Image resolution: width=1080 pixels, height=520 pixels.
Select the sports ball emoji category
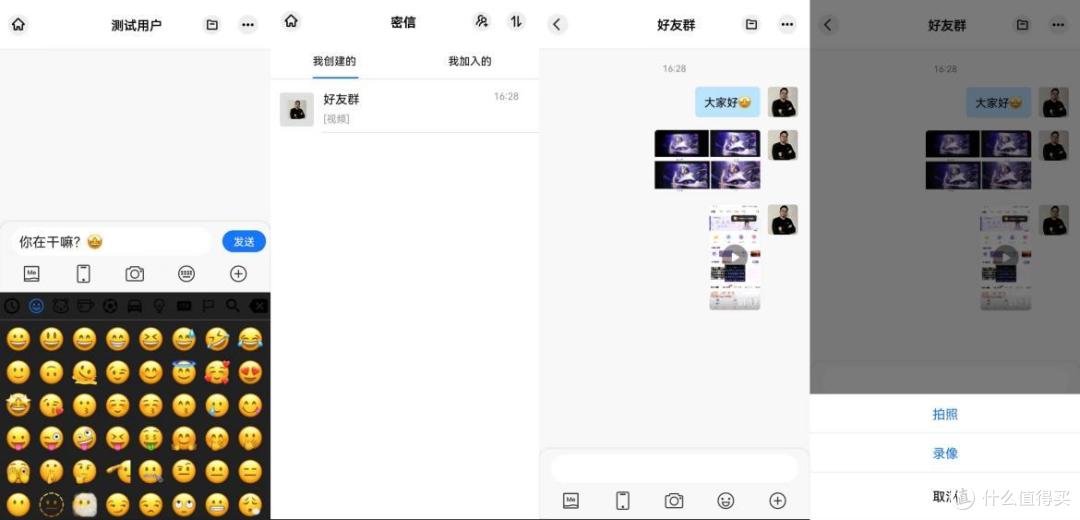pyautogui.click(x=110, y=306)
